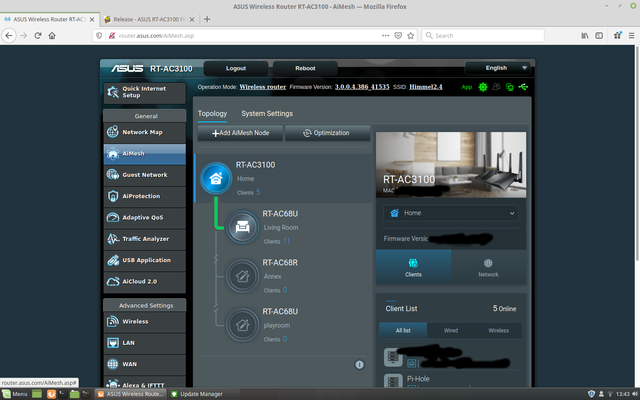
Task: Click Firefox launcher in taskbar
Action: coord(51,394)
